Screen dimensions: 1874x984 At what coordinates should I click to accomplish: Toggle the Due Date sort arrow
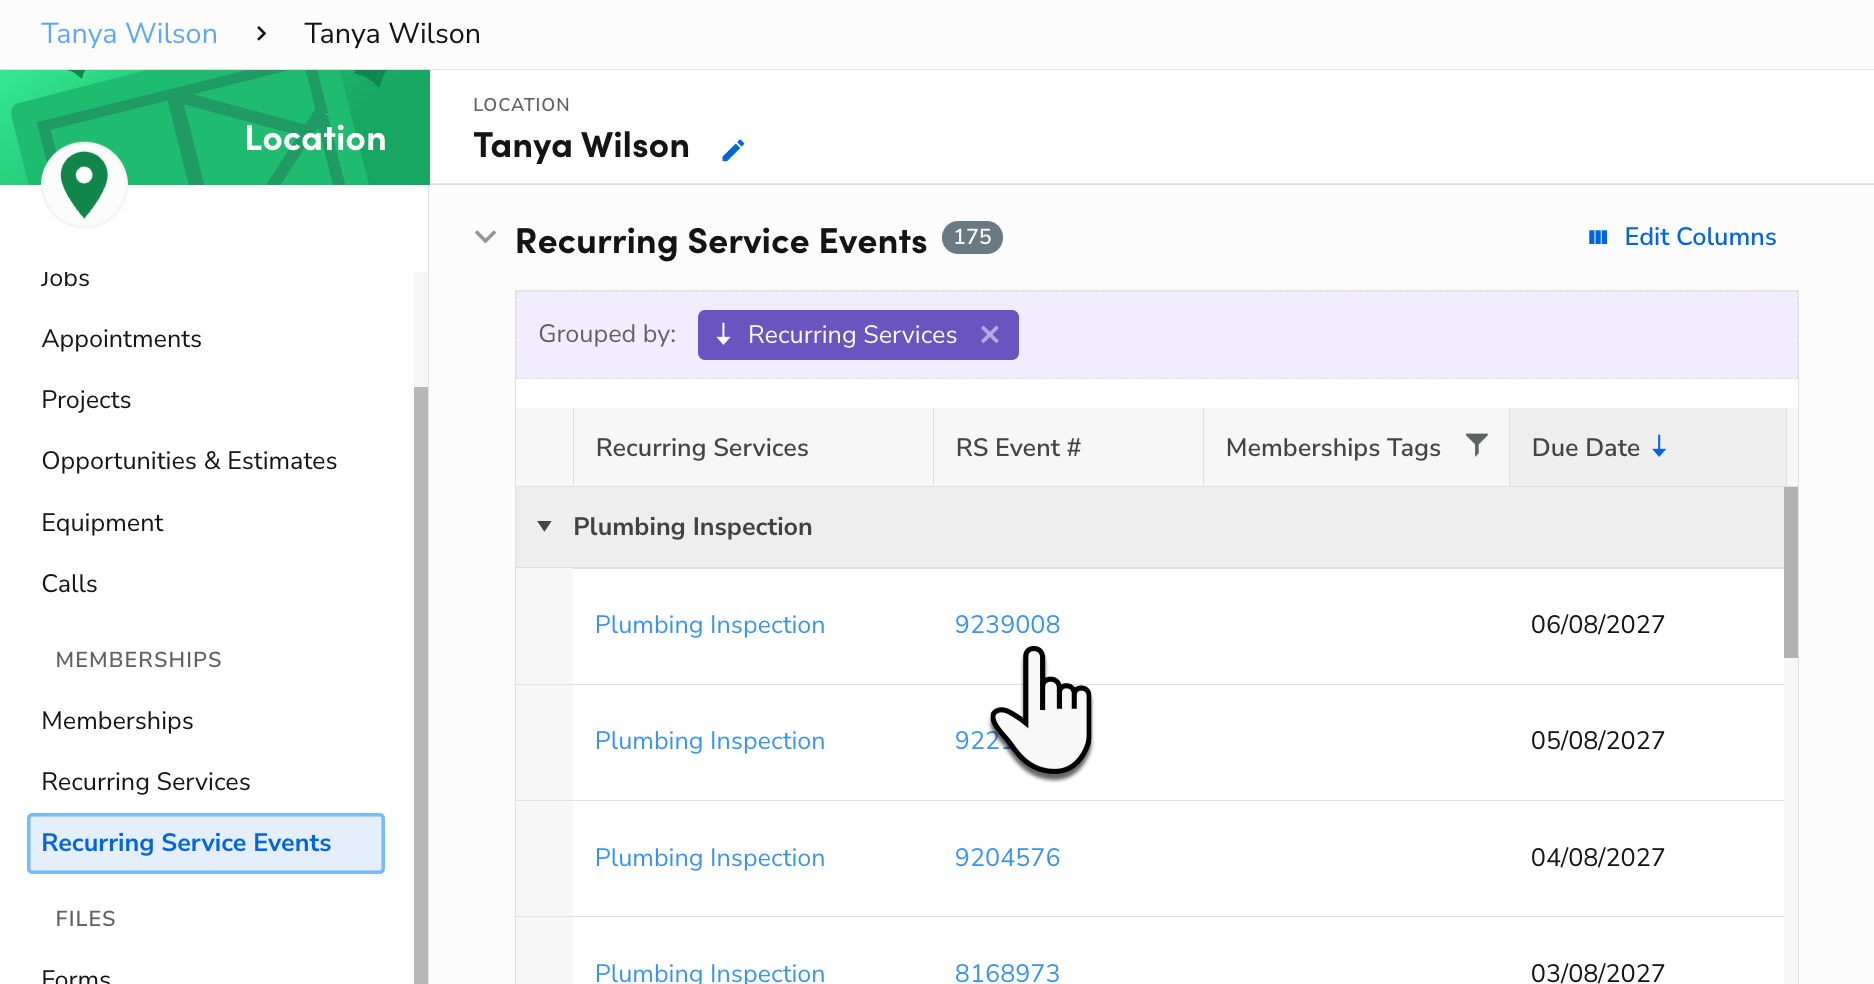point(1660,447)
